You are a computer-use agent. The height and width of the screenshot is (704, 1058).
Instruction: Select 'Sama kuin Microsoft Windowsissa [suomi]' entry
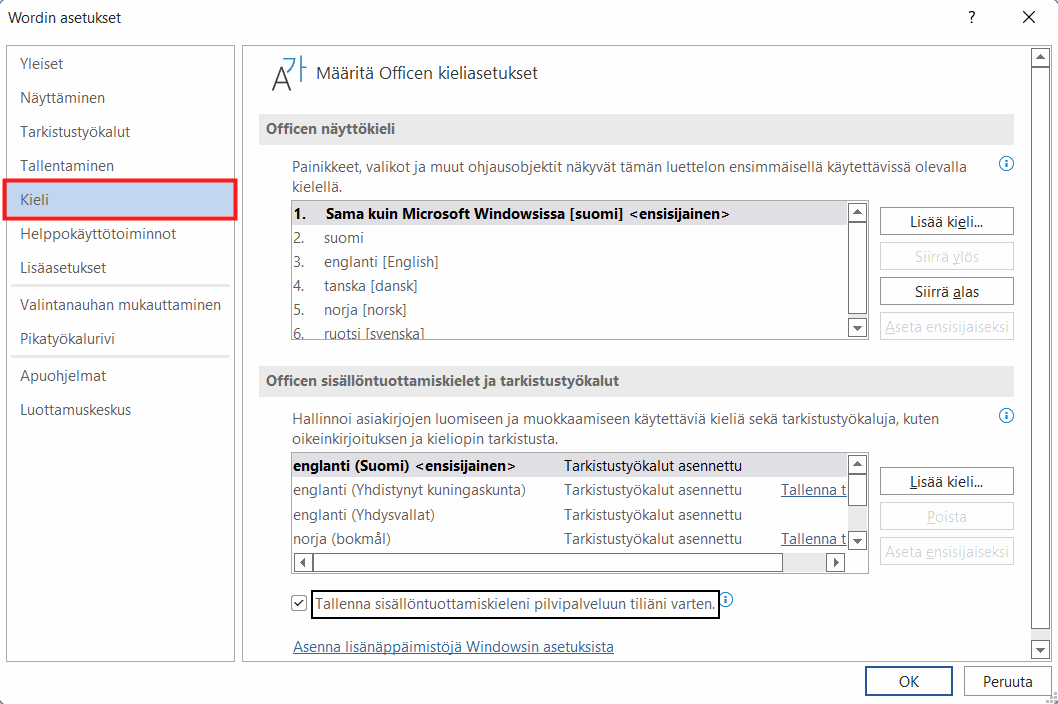click(569, 214)
